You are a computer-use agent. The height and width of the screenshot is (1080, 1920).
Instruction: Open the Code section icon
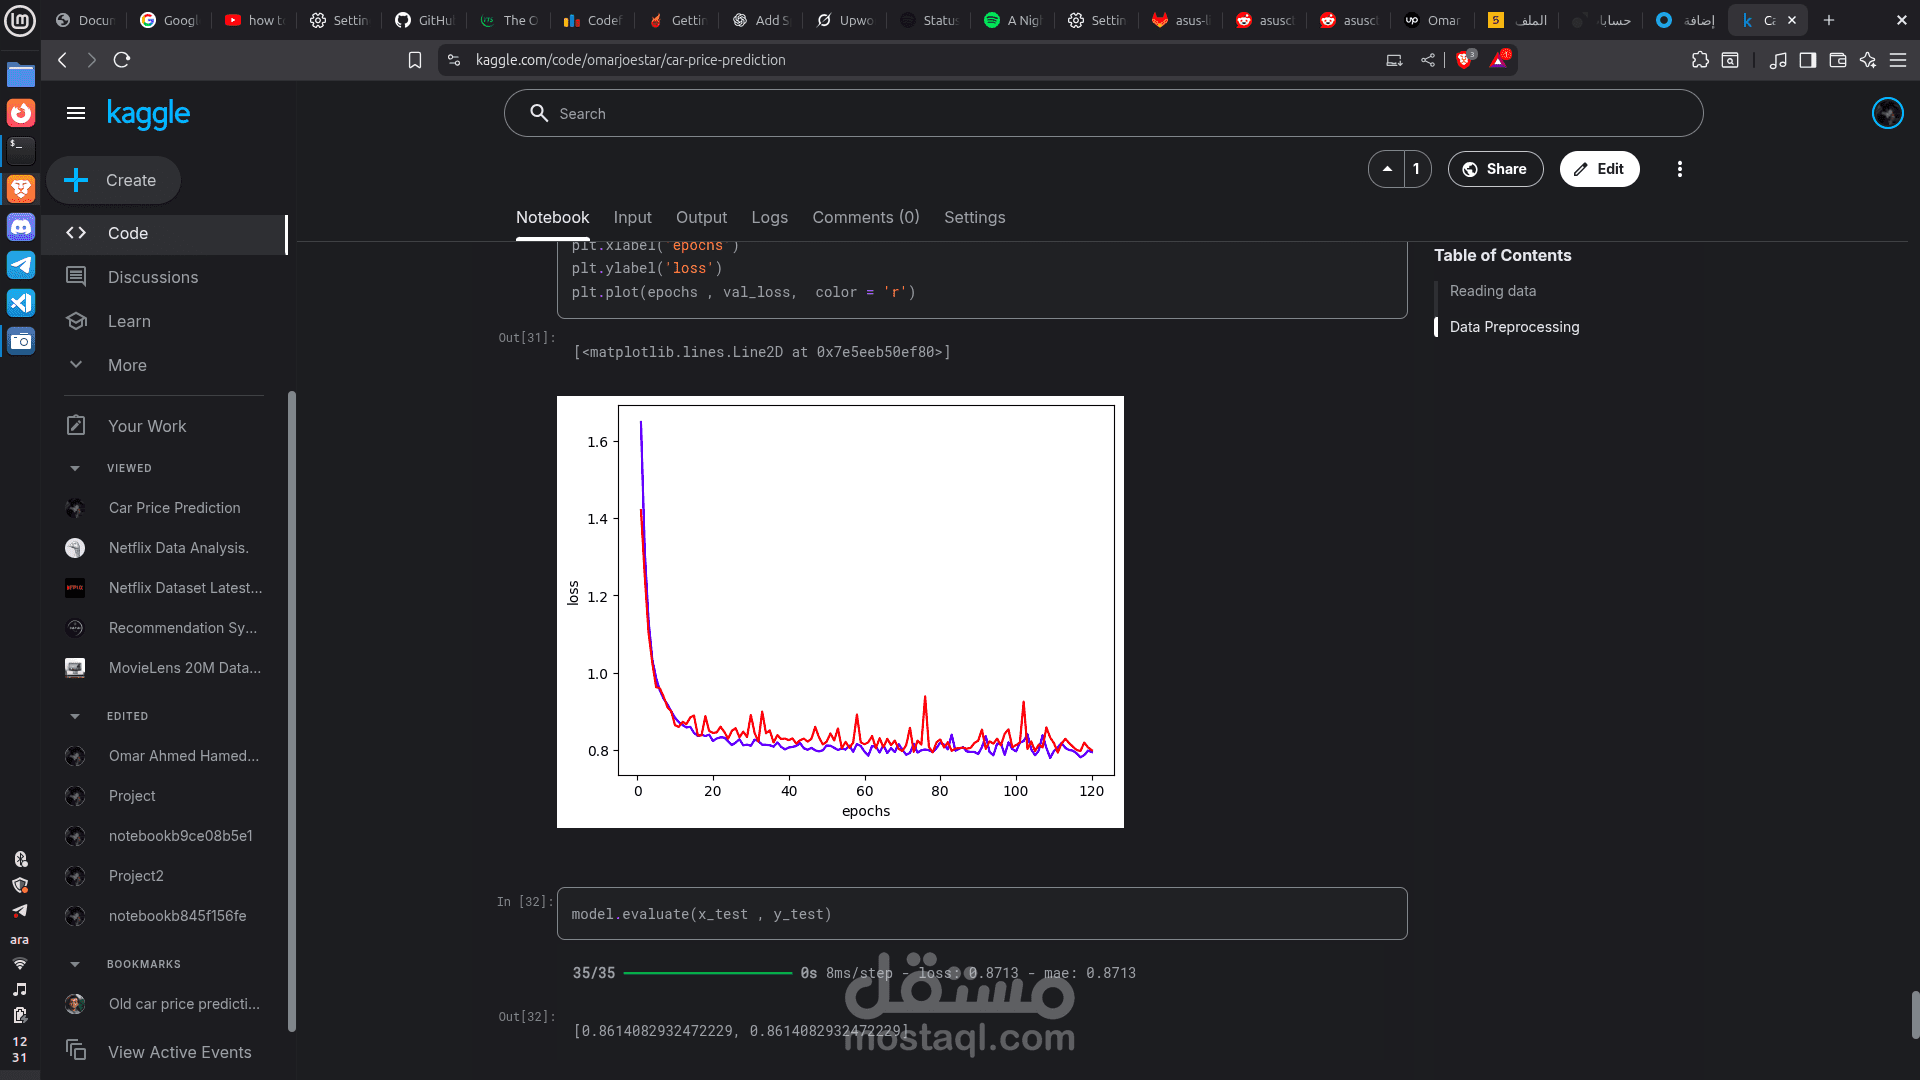[x=76, y=233]
